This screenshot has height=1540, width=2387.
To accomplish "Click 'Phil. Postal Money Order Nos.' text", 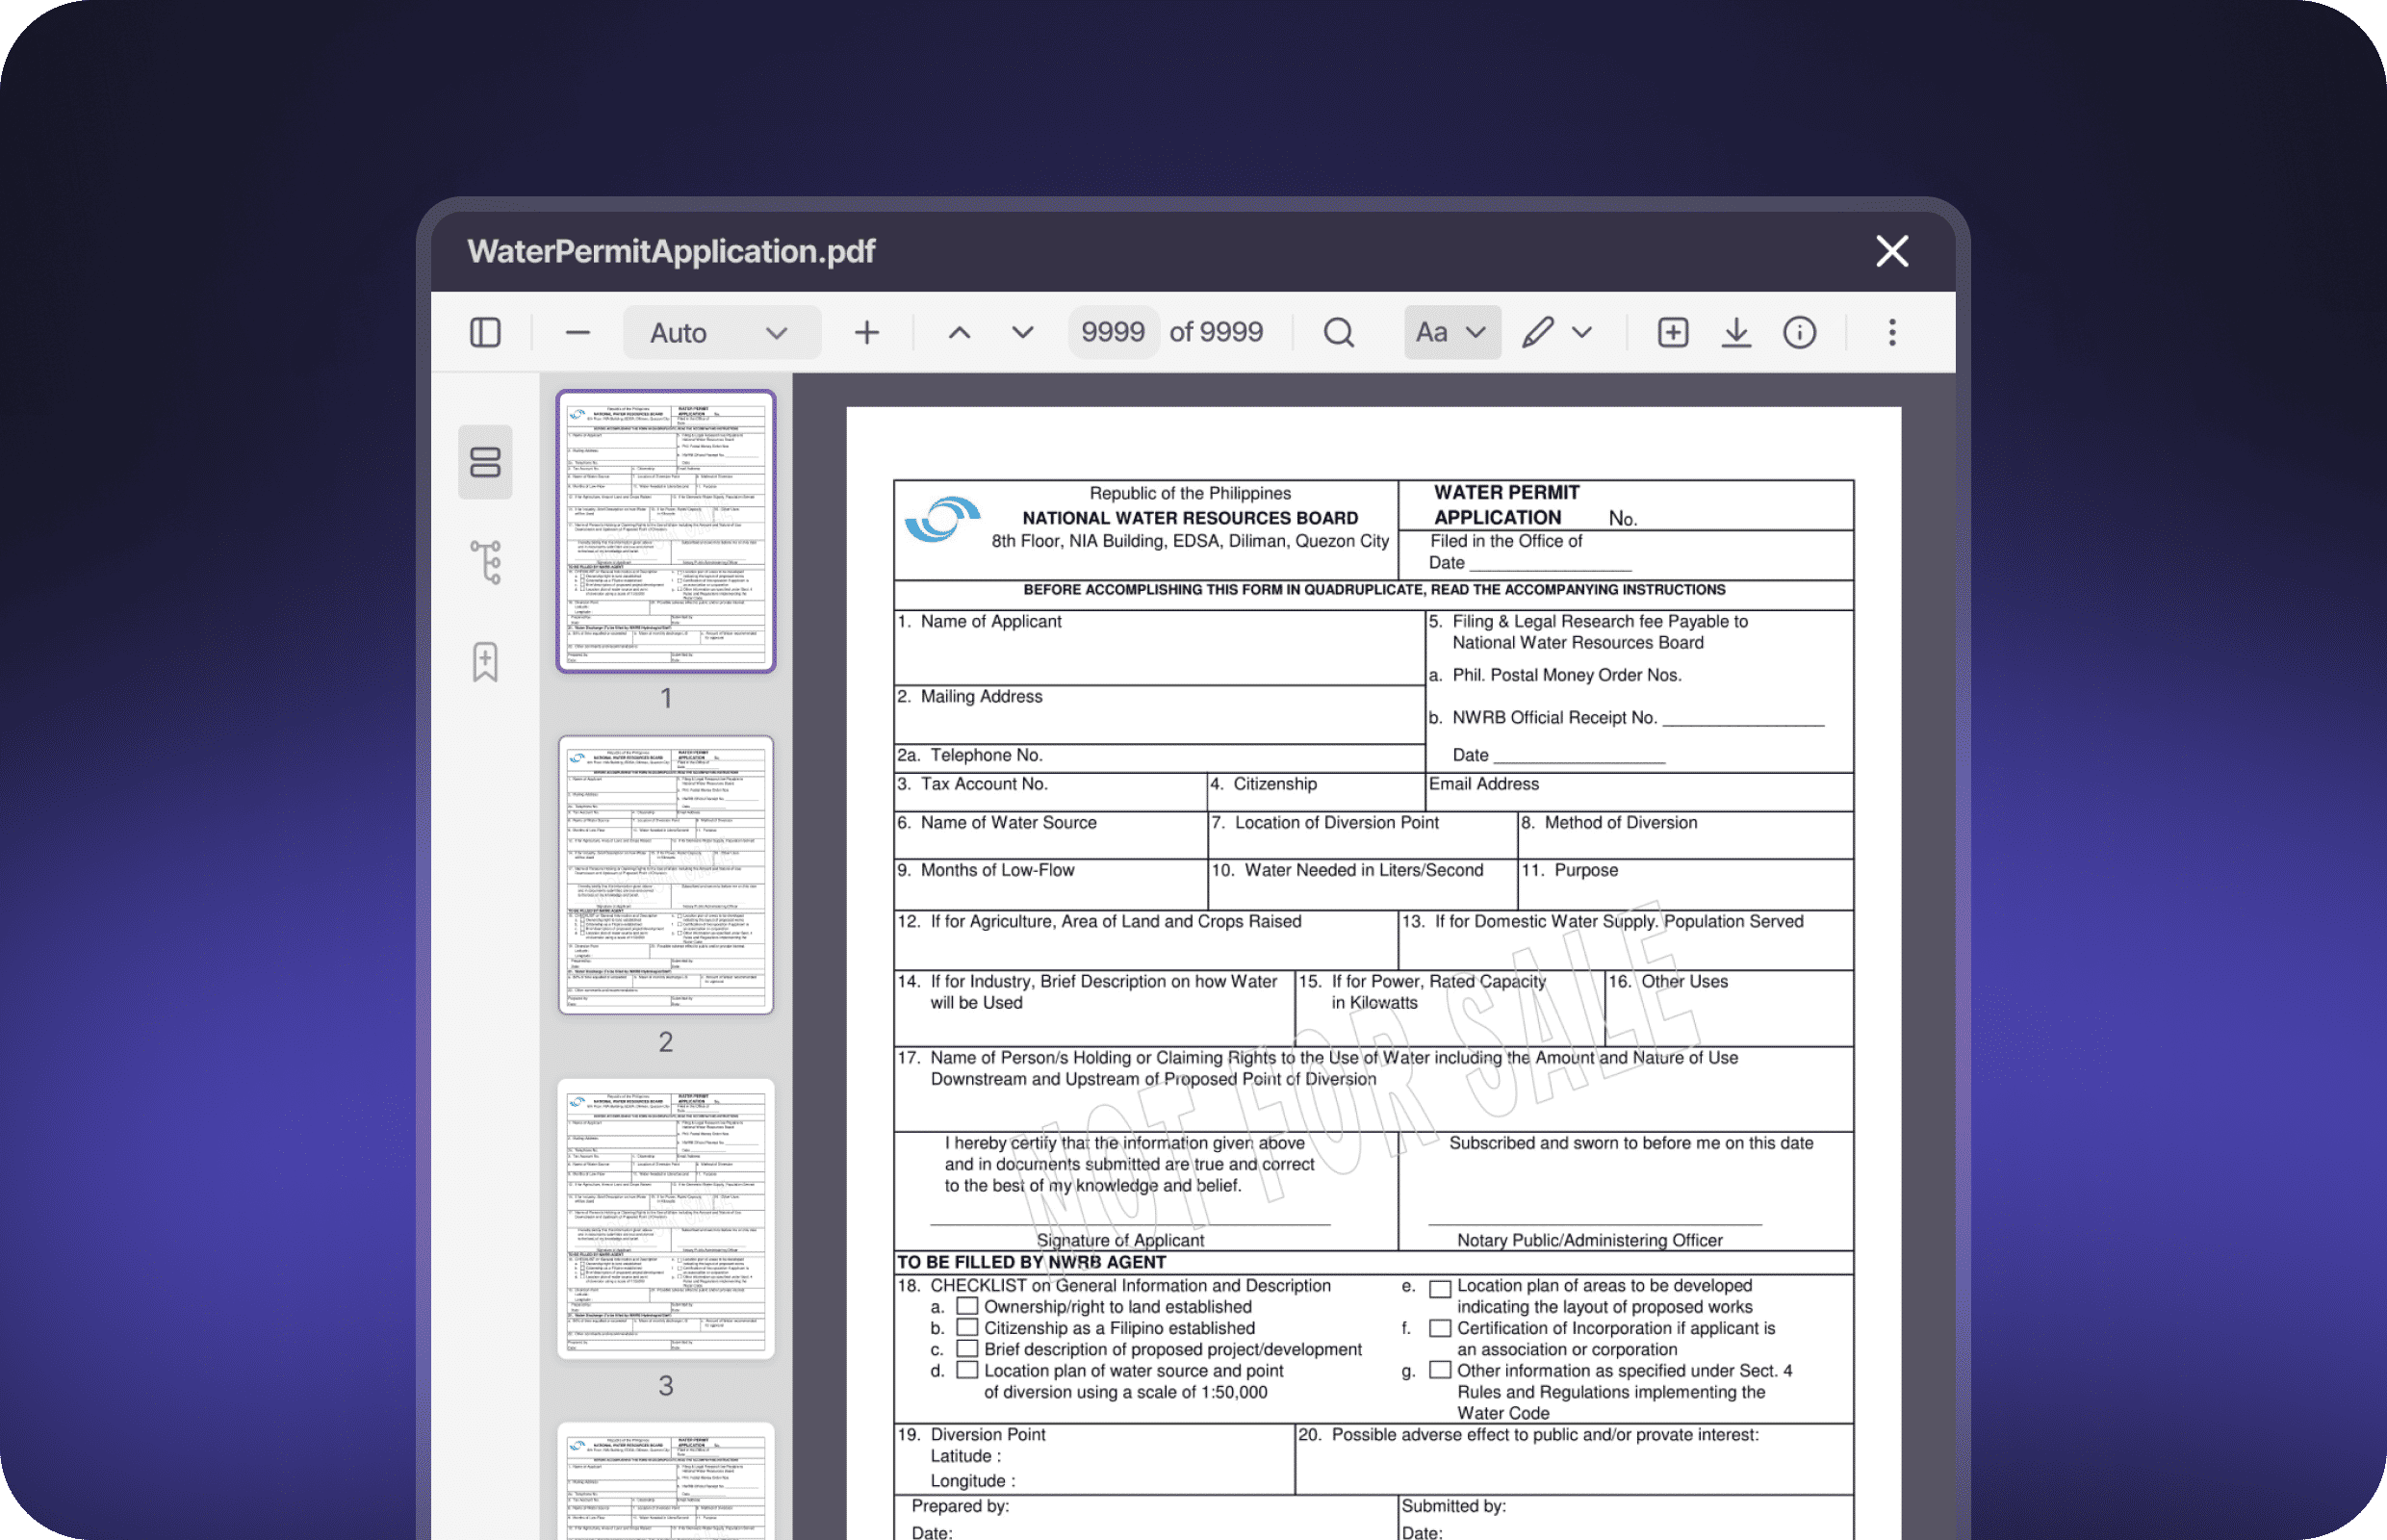I will point(1567,675).
